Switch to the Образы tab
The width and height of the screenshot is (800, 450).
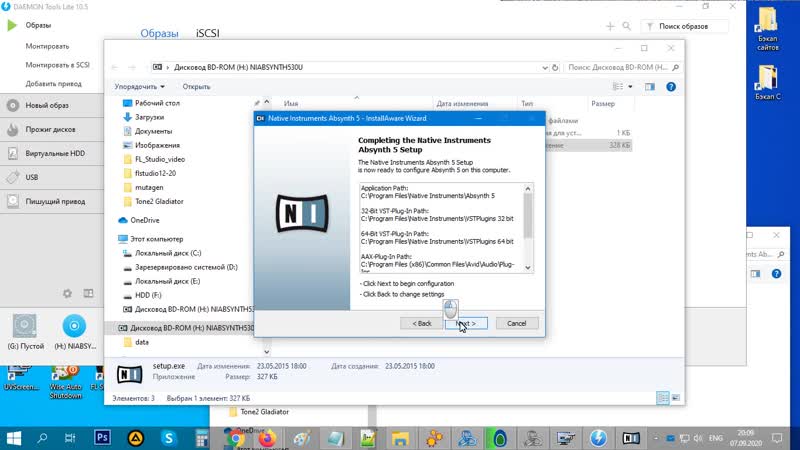pos(159,33)
